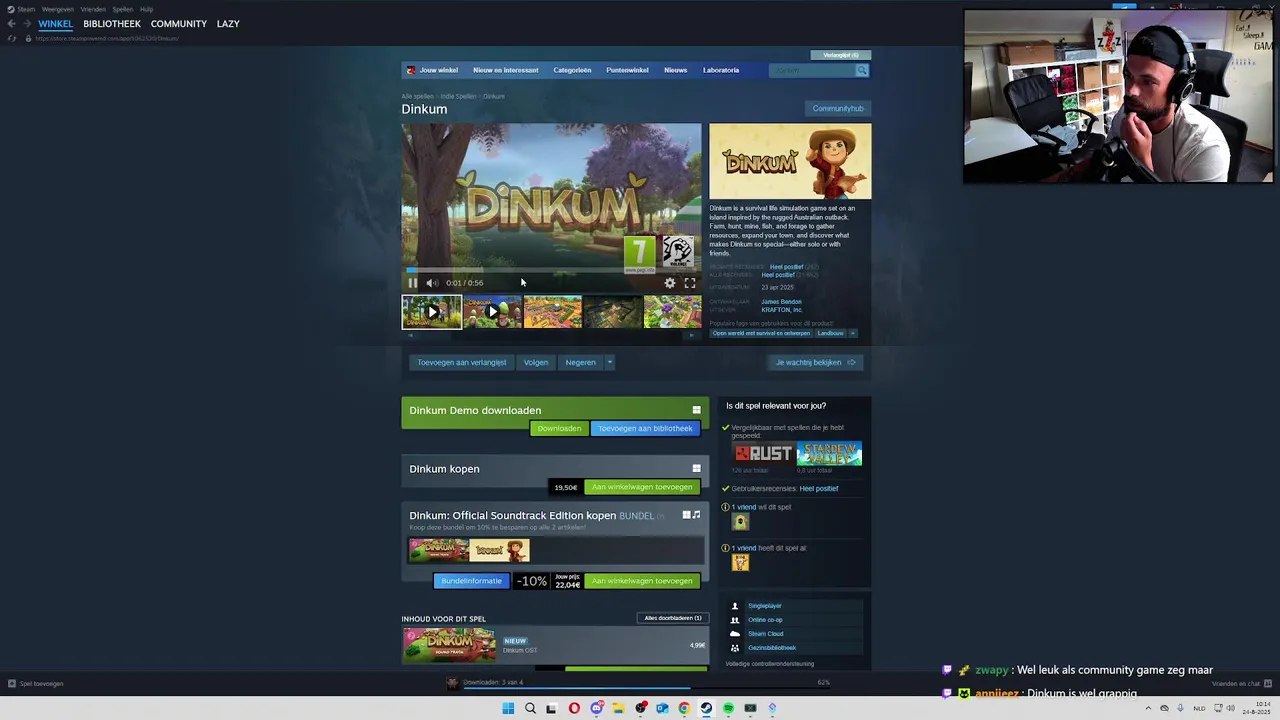Click the Rust game banner
This screenshot has height=720, width=1280.
coord(762,454)
